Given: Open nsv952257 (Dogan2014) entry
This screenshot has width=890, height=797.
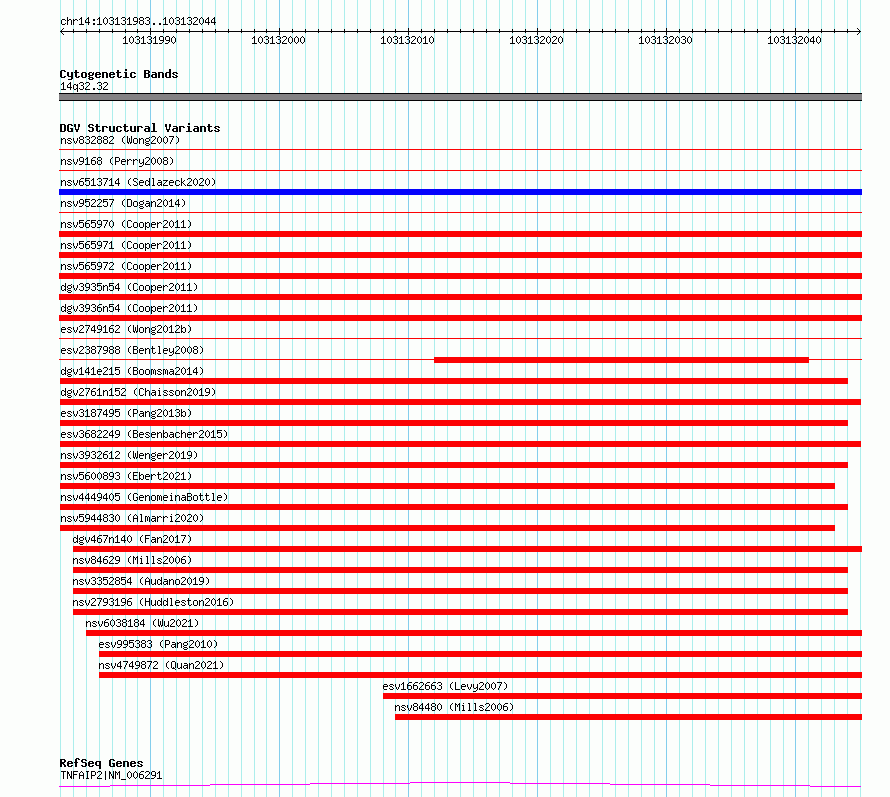Looking at the screenshot, I should point(123,203).
